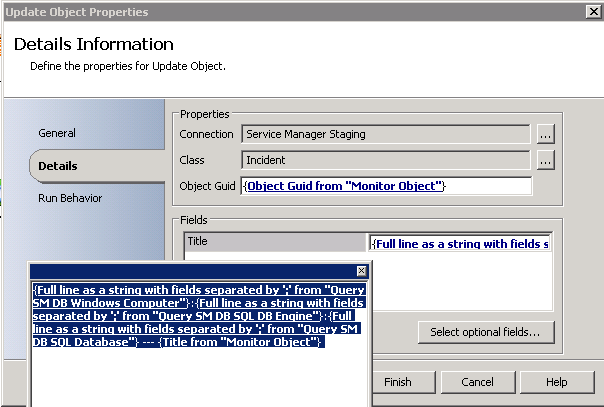Viewport: 604px width, 407px height.
Task: Open the Class browse ellipsis button
Action: coord(545,160)
